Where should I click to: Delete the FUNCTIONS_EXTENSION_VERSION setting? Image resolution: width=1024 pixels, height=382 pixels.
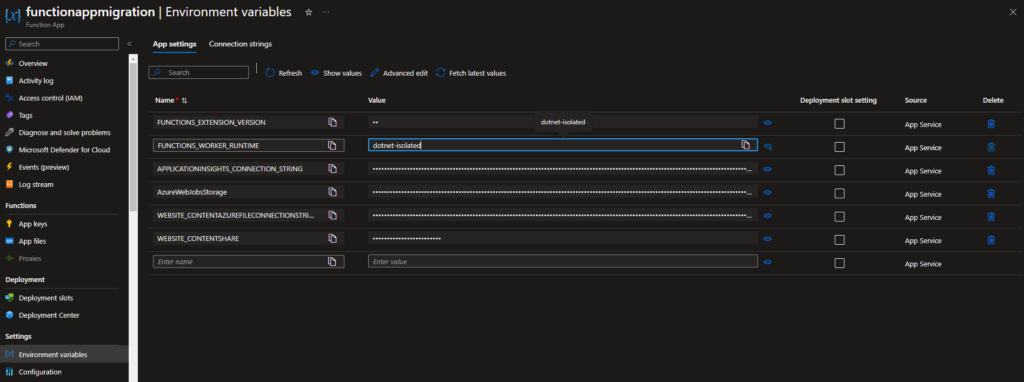[x=991, y=123]
